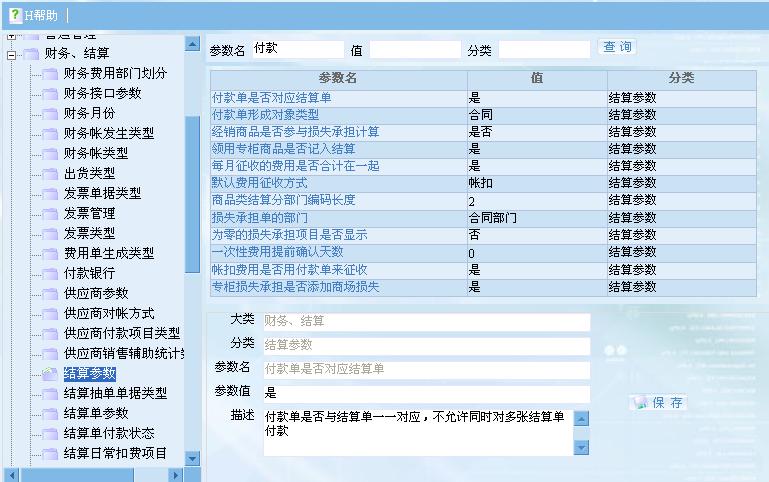The image size is (769, 482).
Task: Click folder icon next to 财务接口参数
Action: point(50,94)
